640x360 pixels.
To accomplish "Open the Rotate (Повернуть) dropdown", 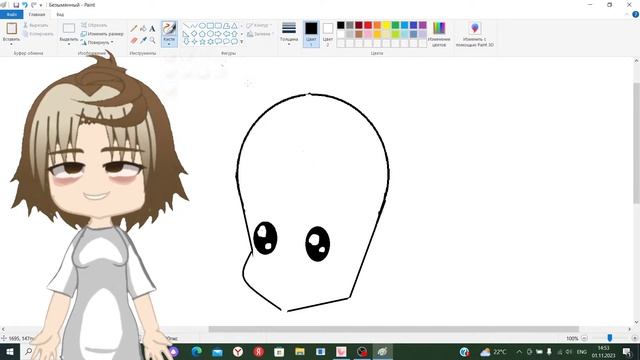I will [x=97, y=42].
